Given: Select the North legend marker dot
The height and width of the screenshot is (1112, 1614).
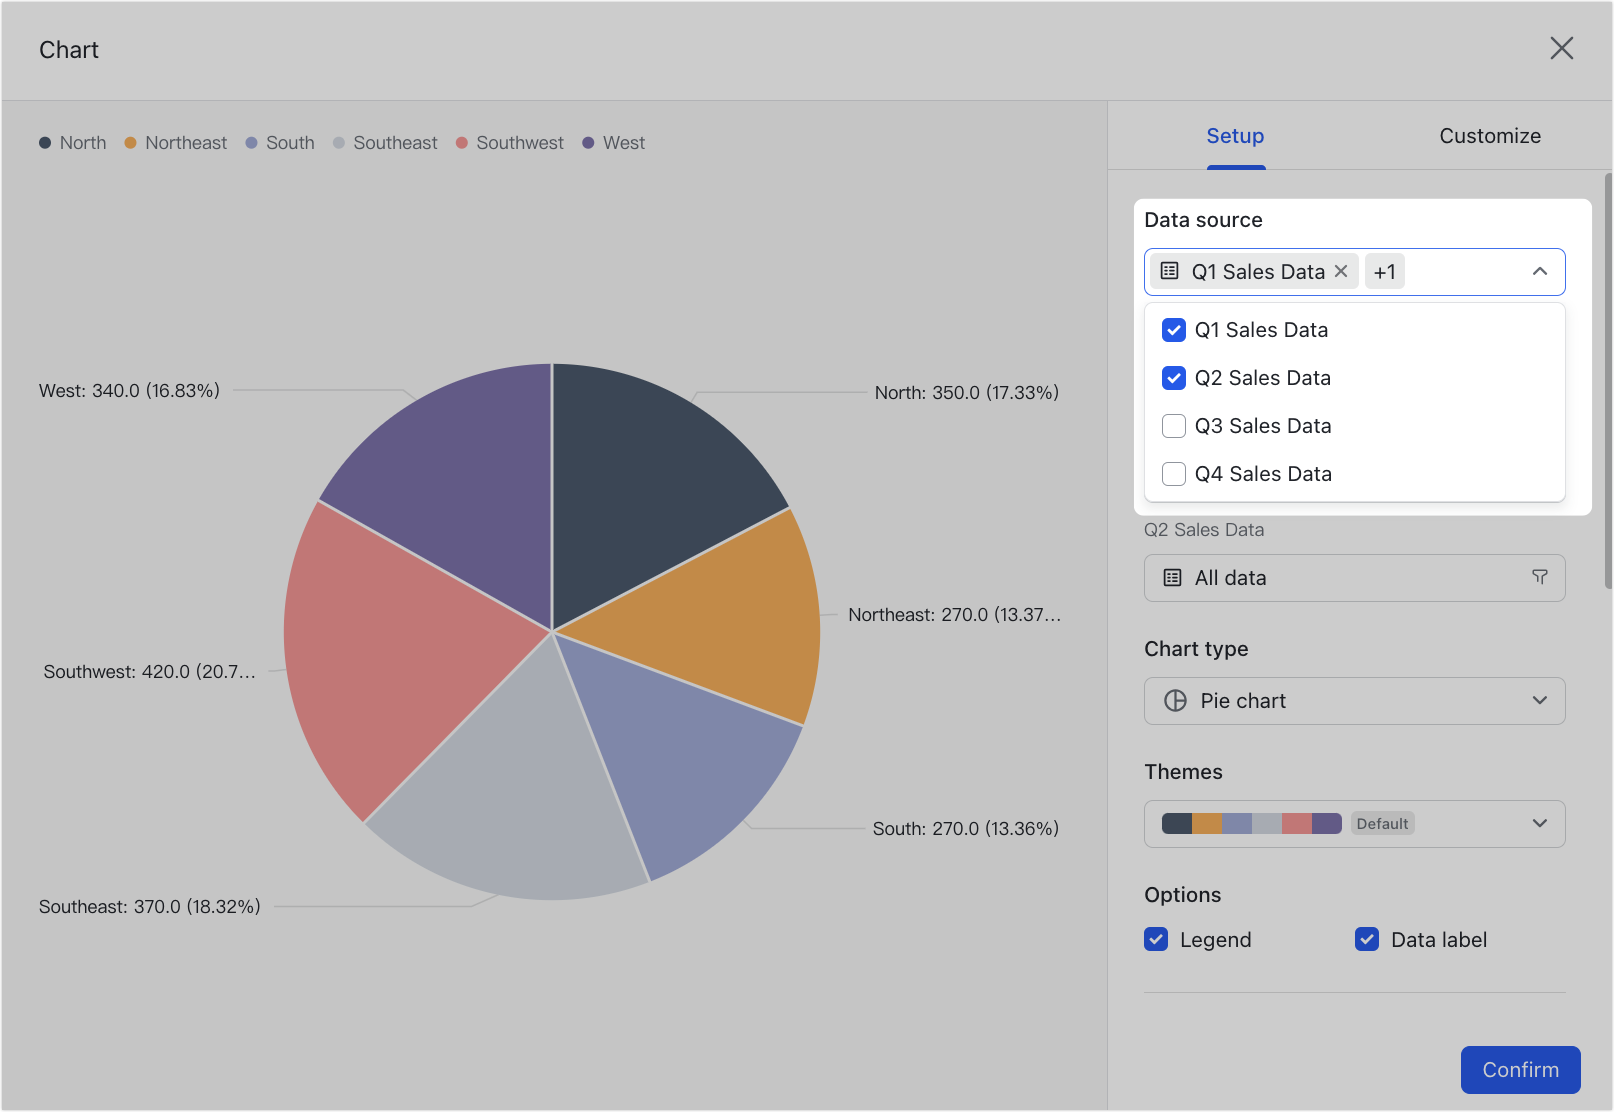Looking at the screenshot, I should point(44,142).
